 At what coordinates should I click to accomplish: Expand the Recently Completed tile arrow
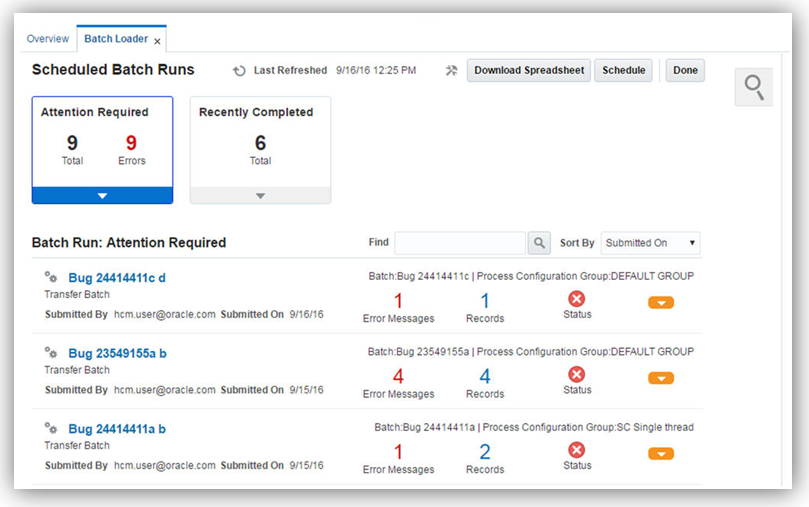tap(260, 196)
